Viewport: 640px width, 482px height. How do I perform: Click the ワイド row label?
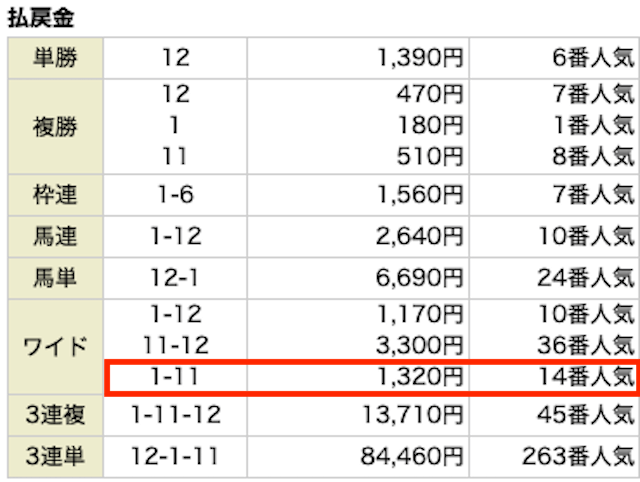point(55,347)
